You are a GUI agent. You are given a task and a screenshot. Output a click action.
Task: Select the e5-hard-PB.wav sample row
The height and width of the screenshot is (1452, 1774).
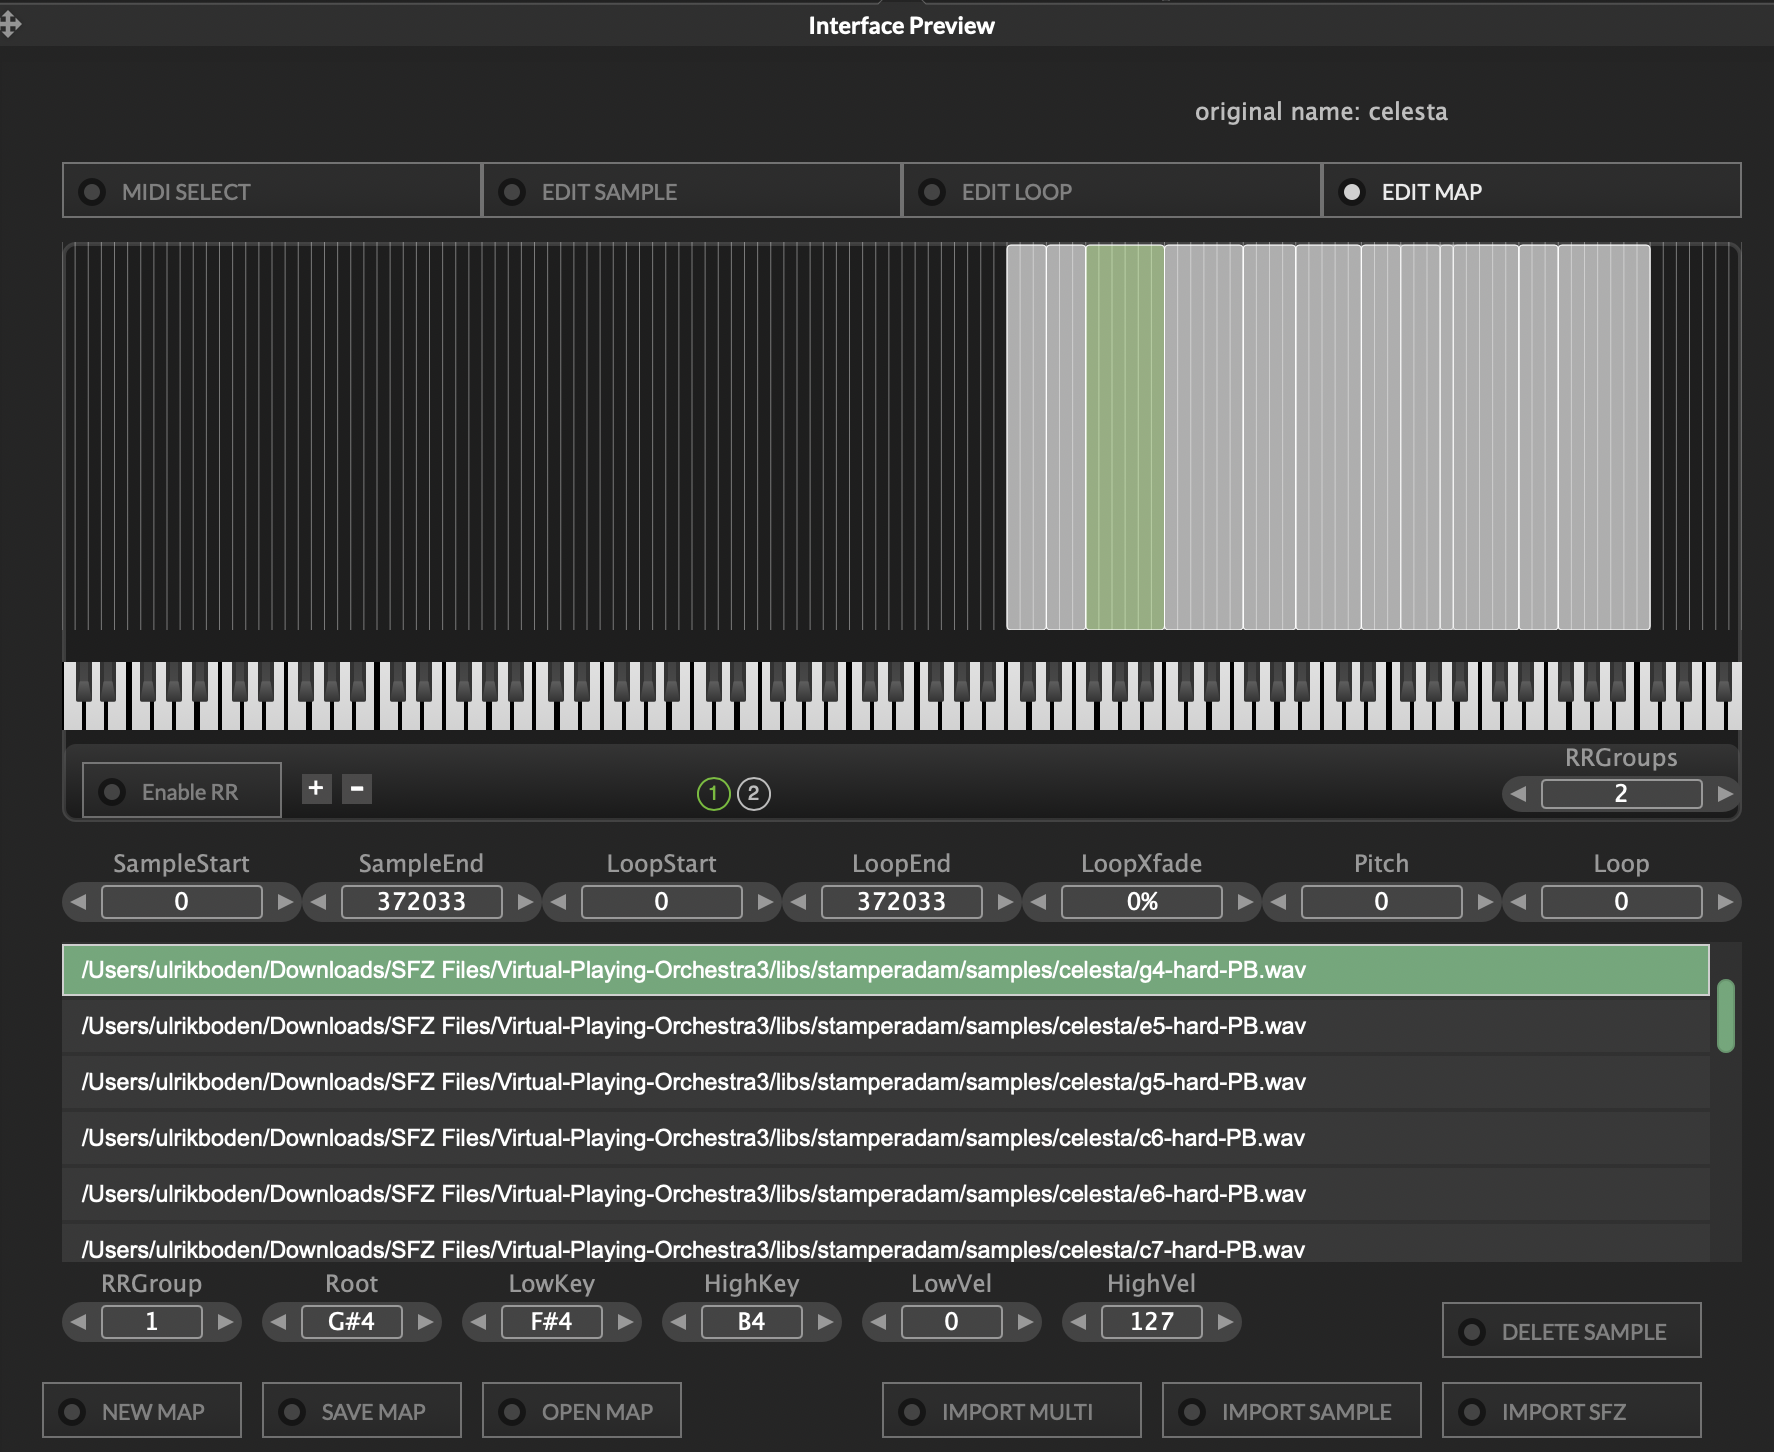(692, 1026)
